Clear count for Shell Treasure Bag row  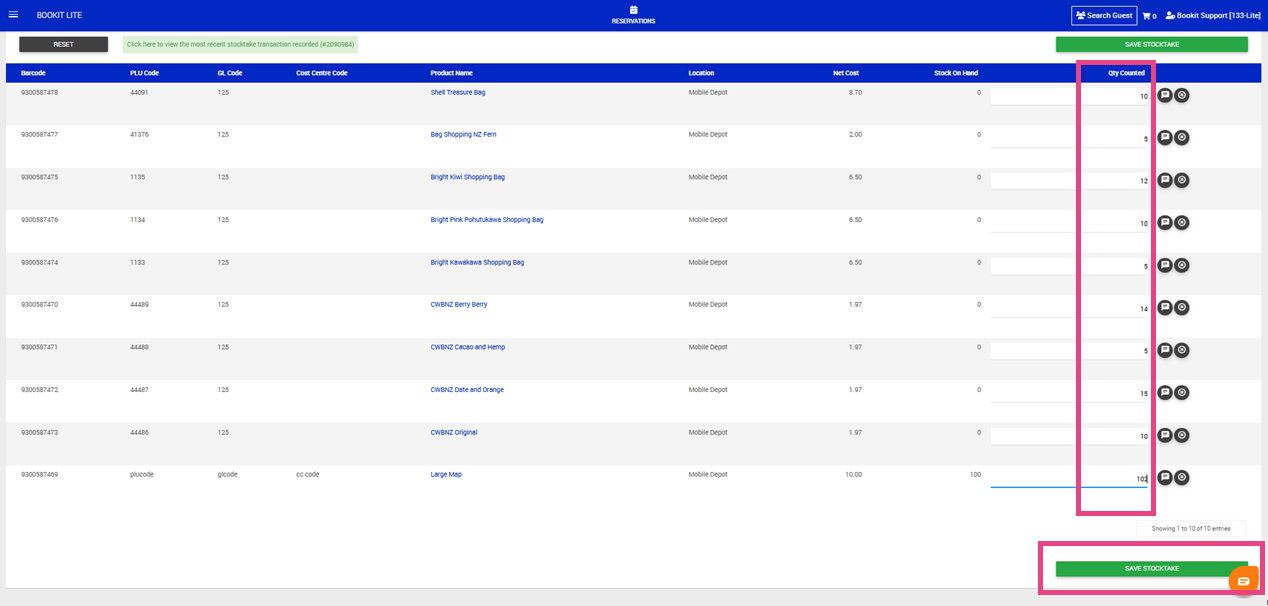point(1182,95)
